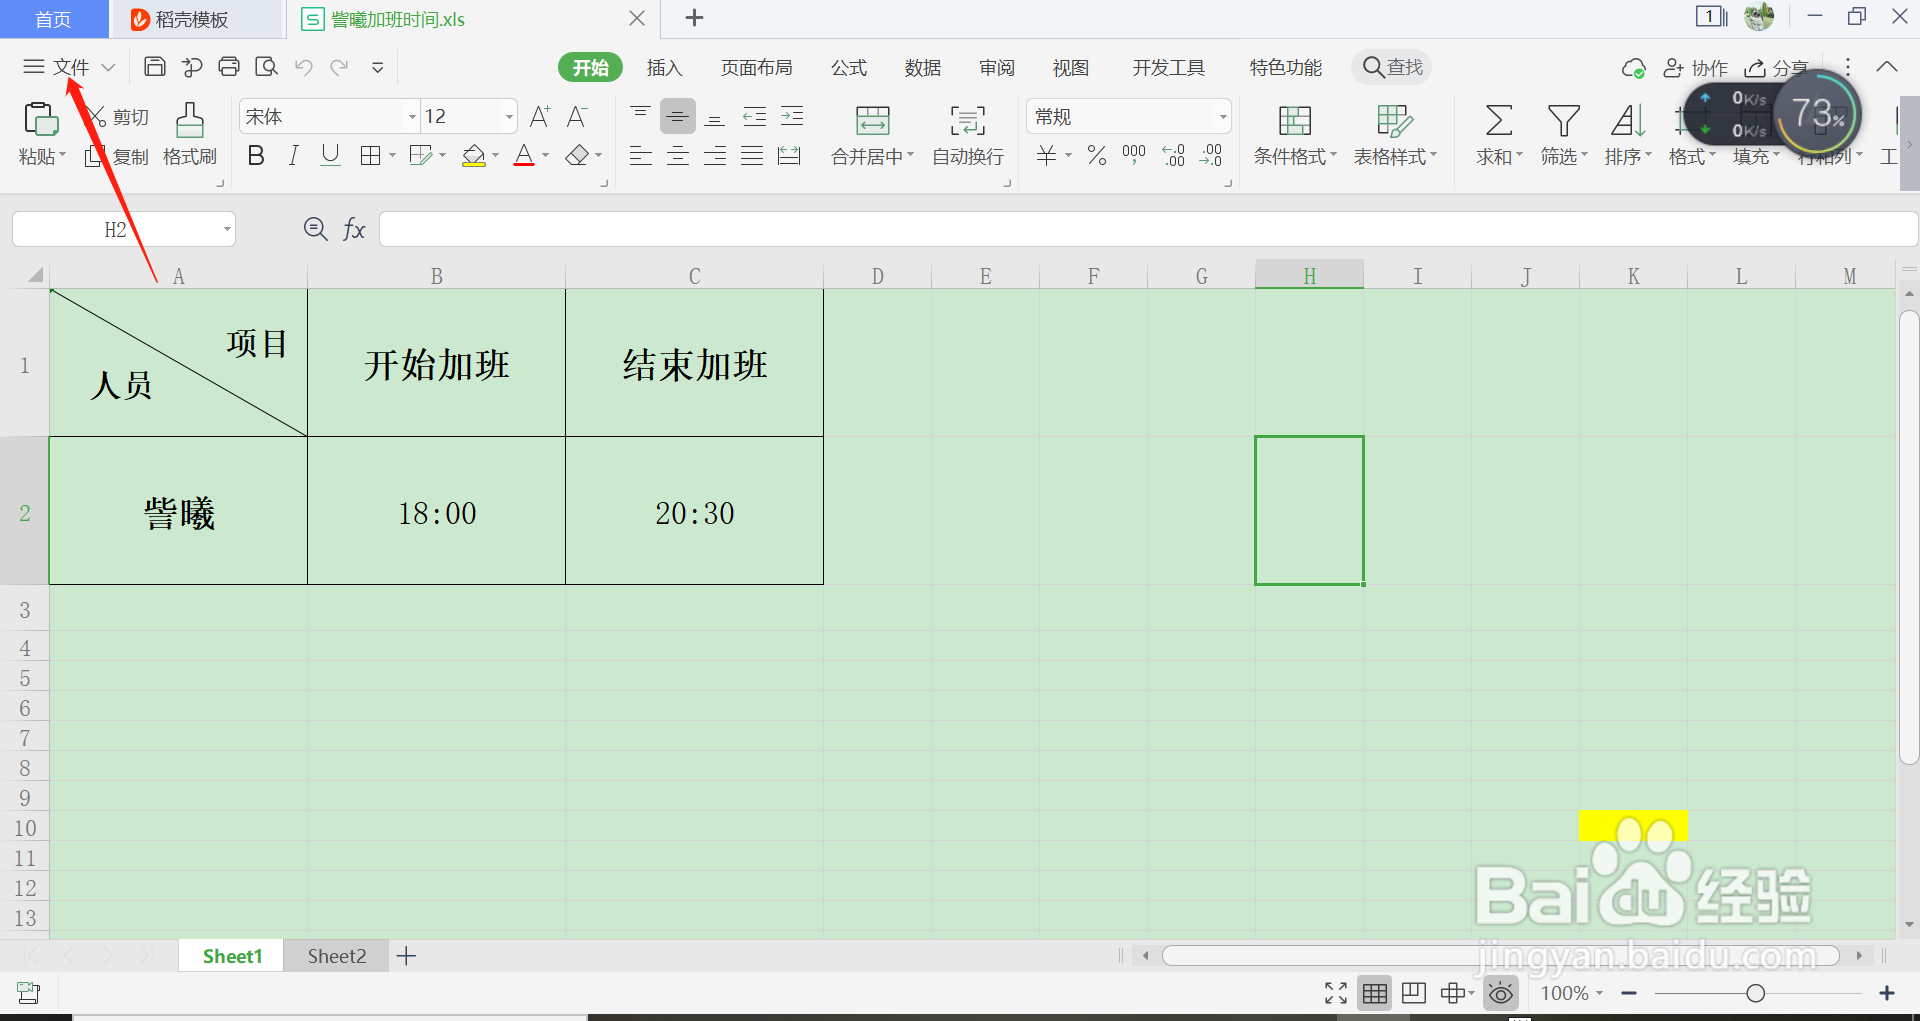Click the 查找 search button

[x=1392, y=67]
